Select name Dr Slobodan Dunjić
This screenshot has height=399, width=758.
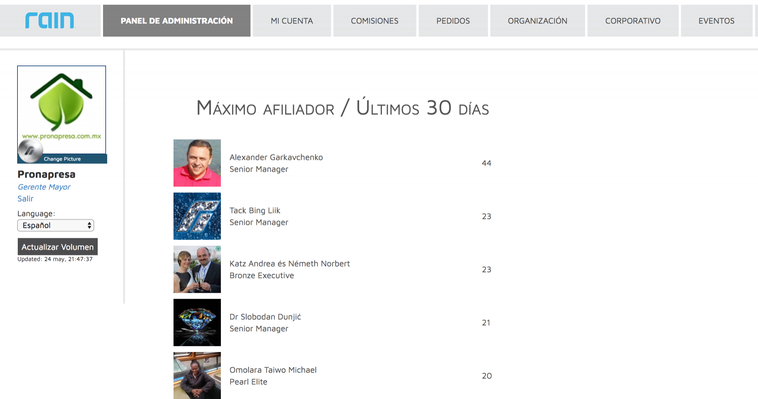265,317
